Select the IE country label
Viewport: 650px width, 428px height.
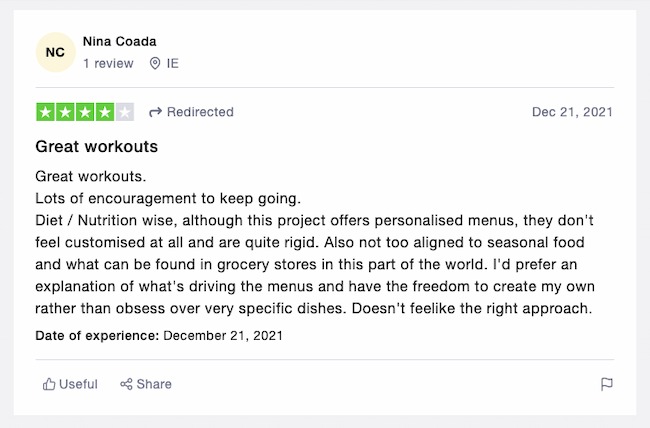pos(172,63)
